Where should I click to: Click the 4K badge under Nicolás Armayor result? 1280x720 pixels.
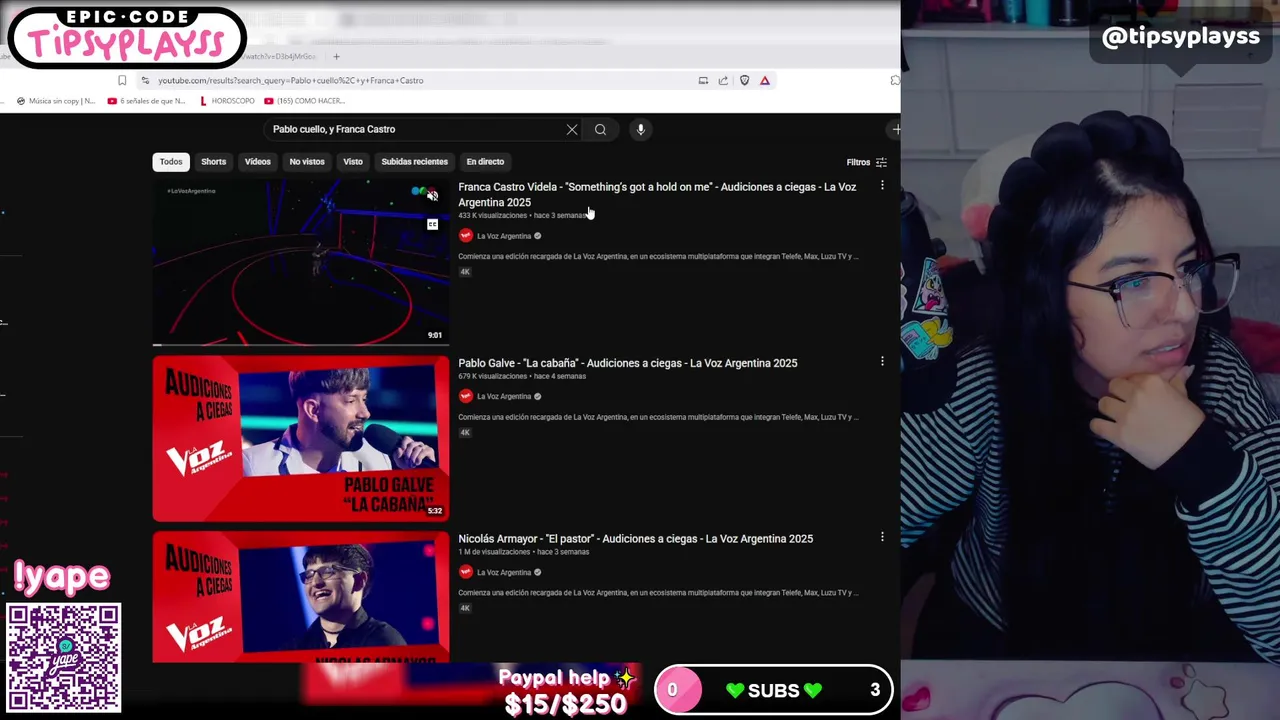(465, 608)
